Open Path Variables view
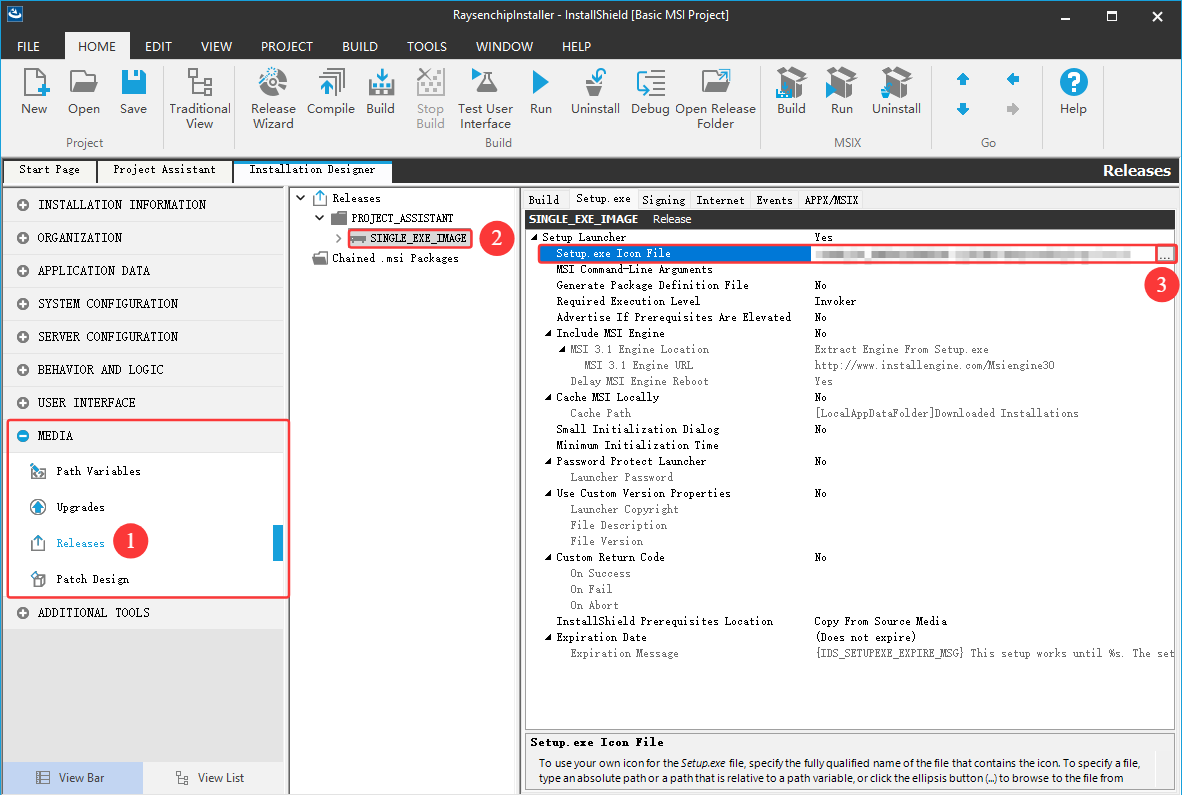This screenshot has height=795, width=1182. point(98,471)
